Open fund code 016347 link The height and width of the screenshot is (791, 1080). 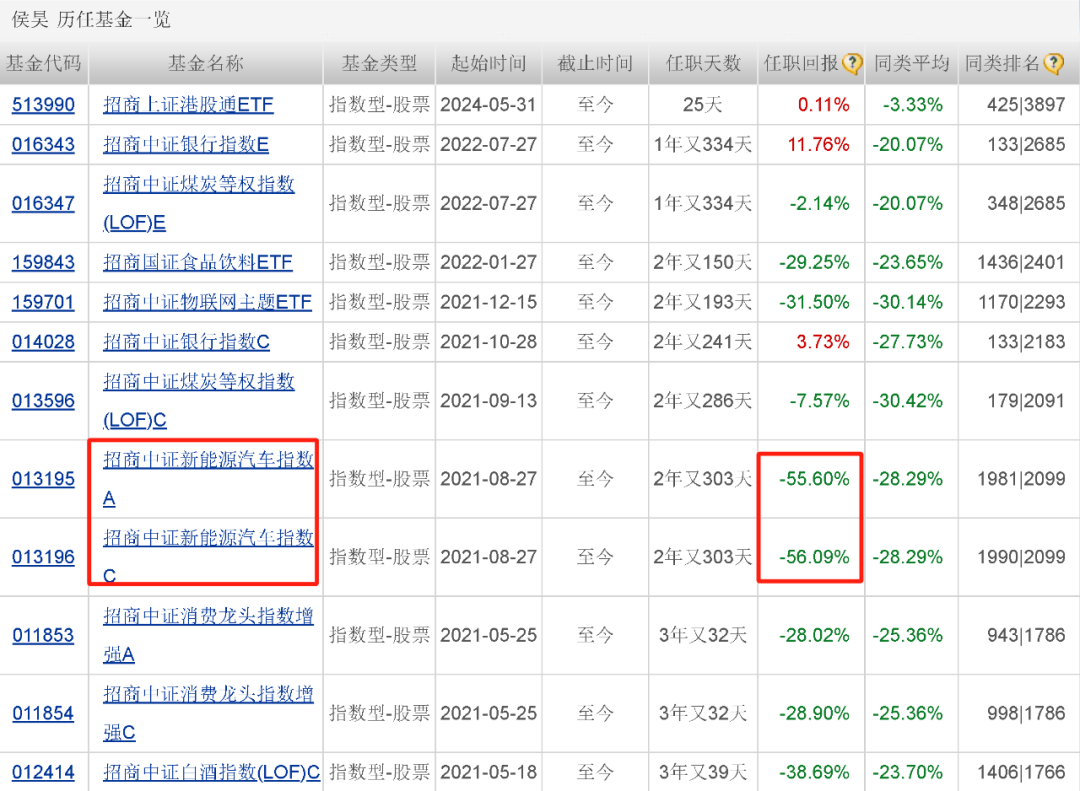[x=43, y=203]
